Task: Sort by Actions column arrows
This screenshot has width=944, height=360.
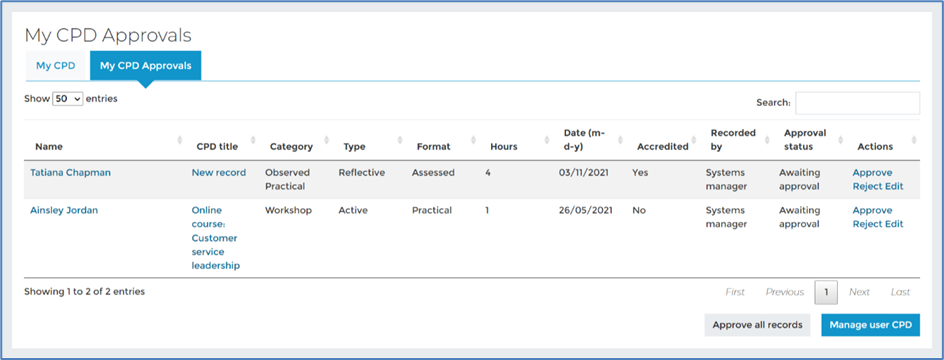Action: [x=914, y=140]
